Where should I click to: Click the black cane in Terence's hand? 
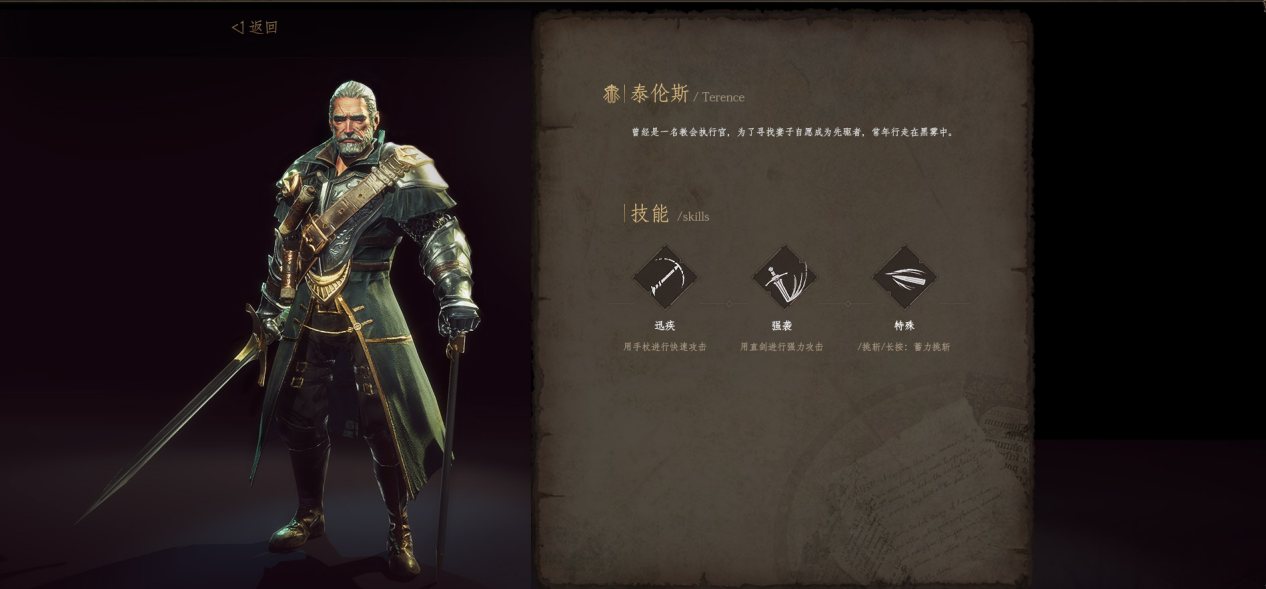click(449, 450)
